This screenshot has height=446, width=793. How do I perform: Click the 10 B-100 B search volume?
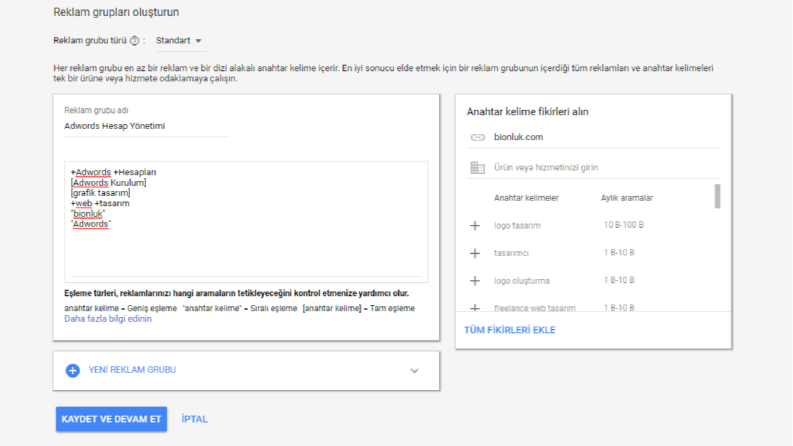(624, 225)
